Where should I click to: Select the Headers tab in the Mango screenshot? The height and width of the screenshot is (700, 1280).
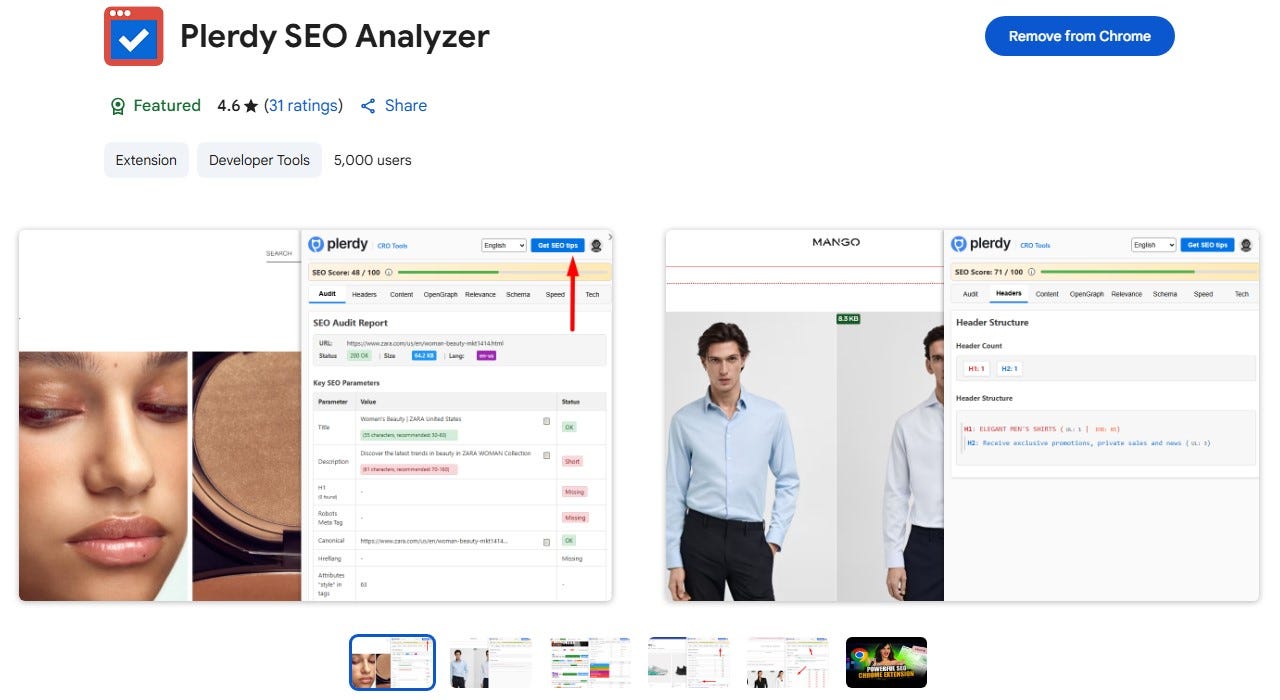(1009, 294)
